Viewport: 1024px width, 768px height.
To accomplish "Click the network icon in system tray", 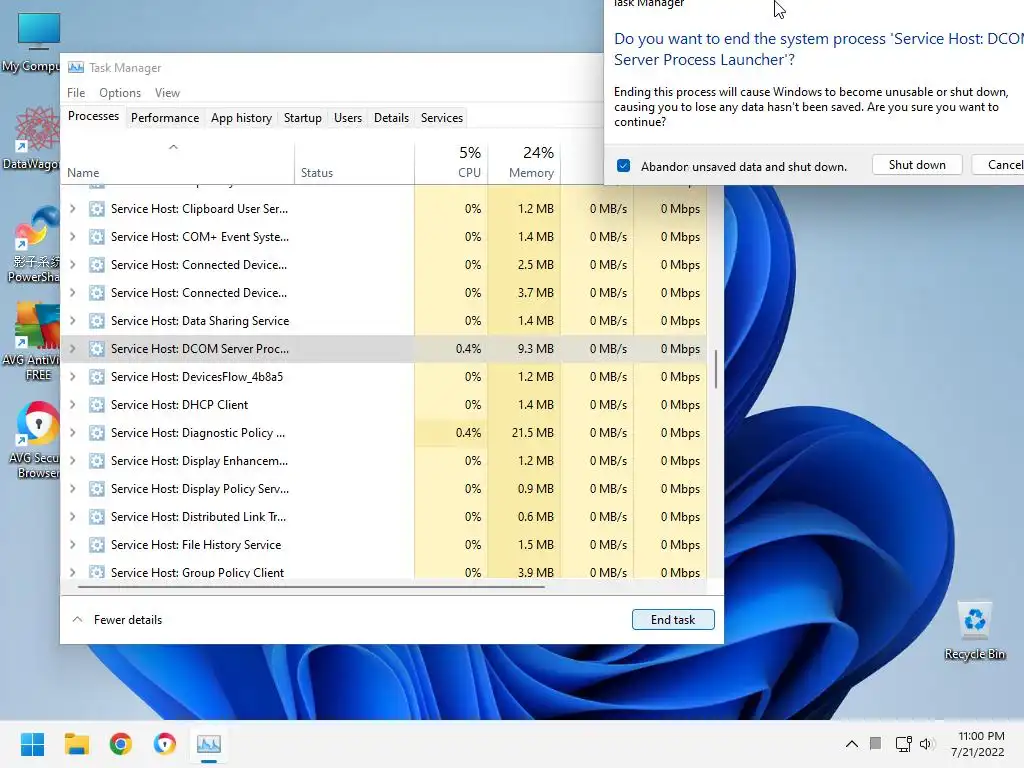I will tap(903, 744).
